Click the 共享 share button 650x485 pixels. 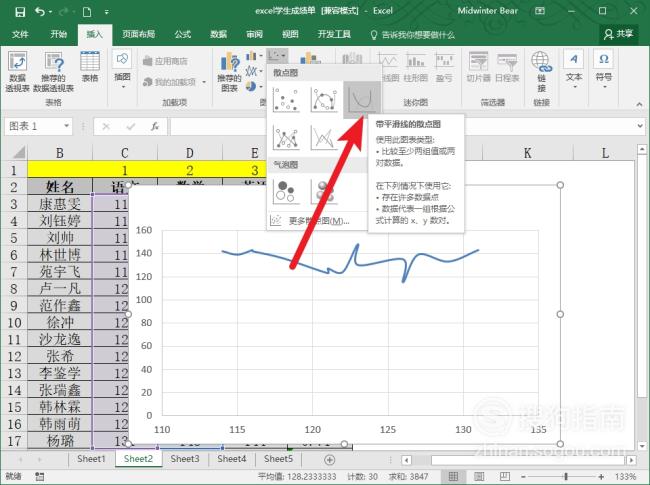pyautogui.click(x=618, y=34)
